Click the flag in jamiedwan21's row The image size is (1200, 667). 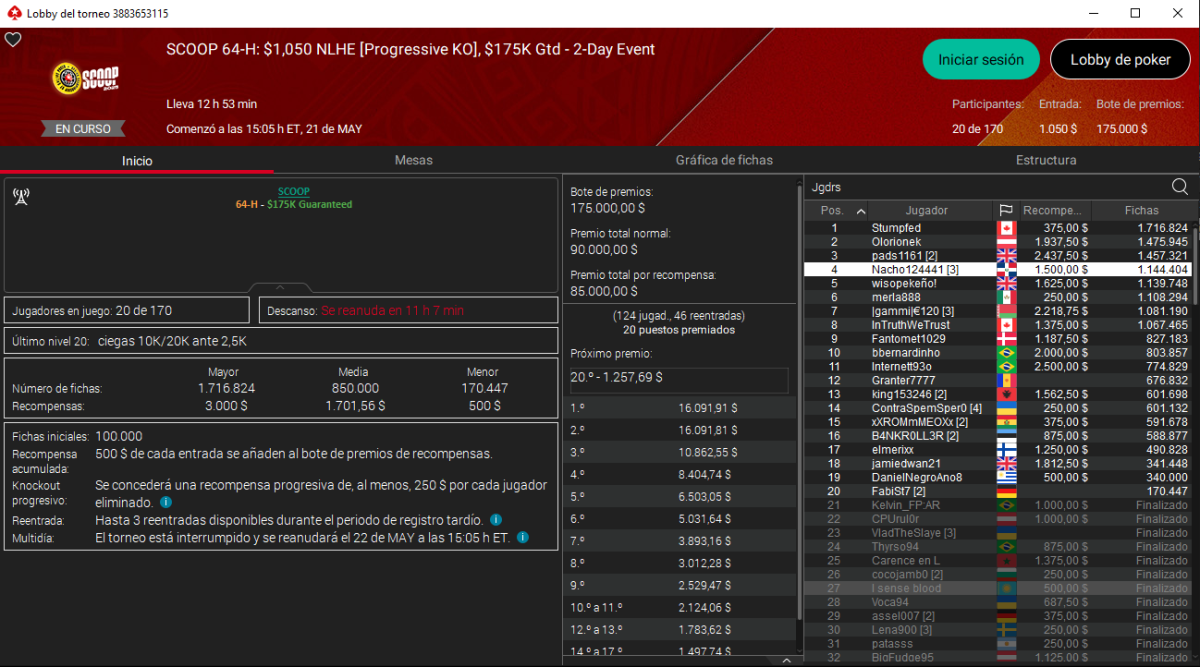click(x=1006, y=464)
